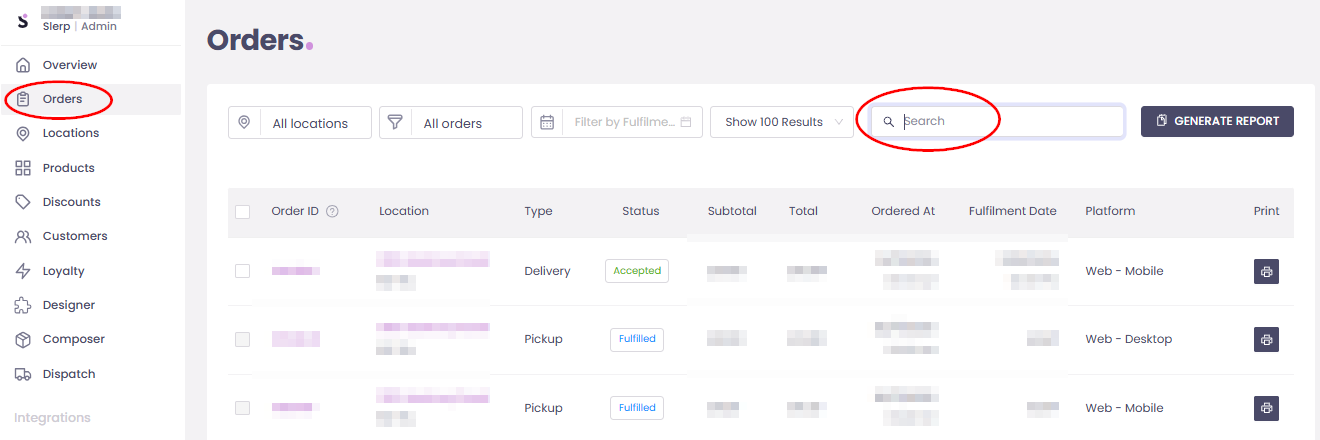The height and width of the screenshot is (440, 1320).
Task: Go to the Customers menu item
Action: tap(74, 236)
